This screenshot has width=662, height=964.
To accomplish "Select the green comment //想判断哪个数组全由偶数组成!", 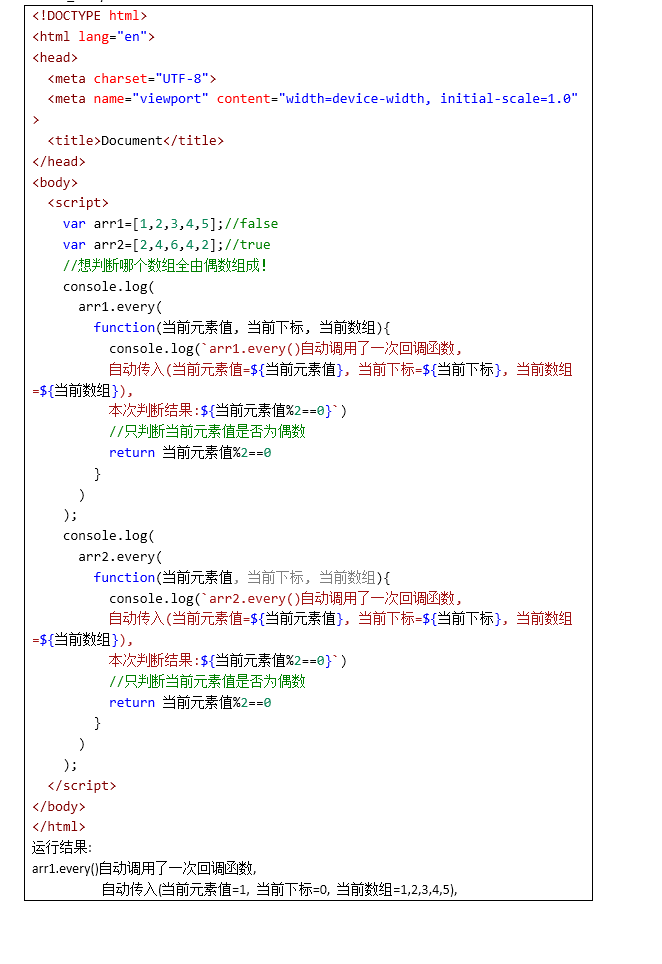I will coord(165,266).
